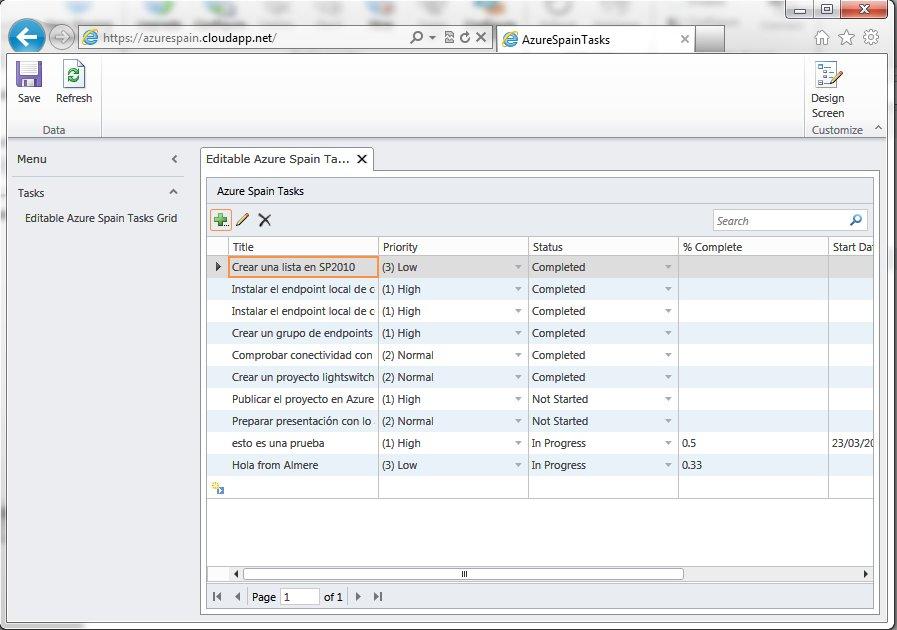The image size is (897, 630).
Task: Select the Editable Azure Spain Tasks screen tab
Action: [x=277, y=159]
